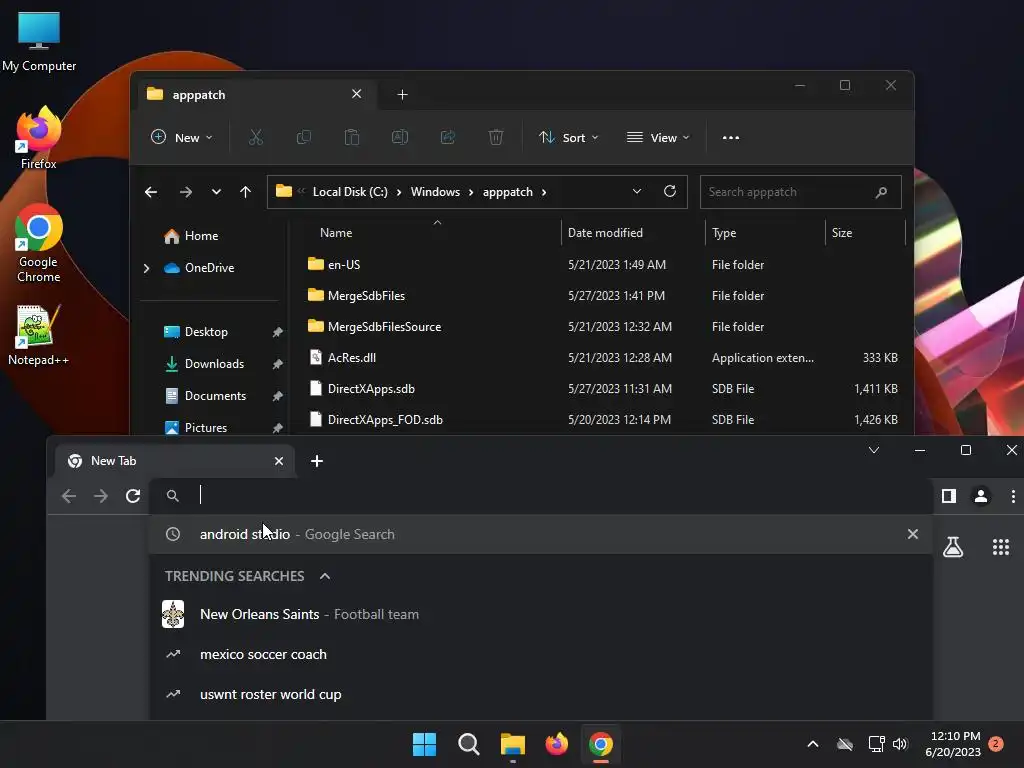Select Home in Explorer sidebar

[201, 236]
